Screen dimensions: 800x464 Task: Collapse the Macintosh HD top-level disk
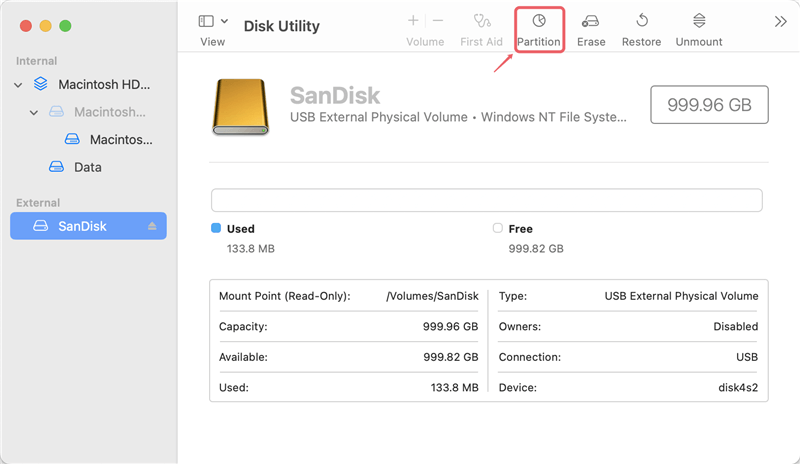[x=18, y=85]
